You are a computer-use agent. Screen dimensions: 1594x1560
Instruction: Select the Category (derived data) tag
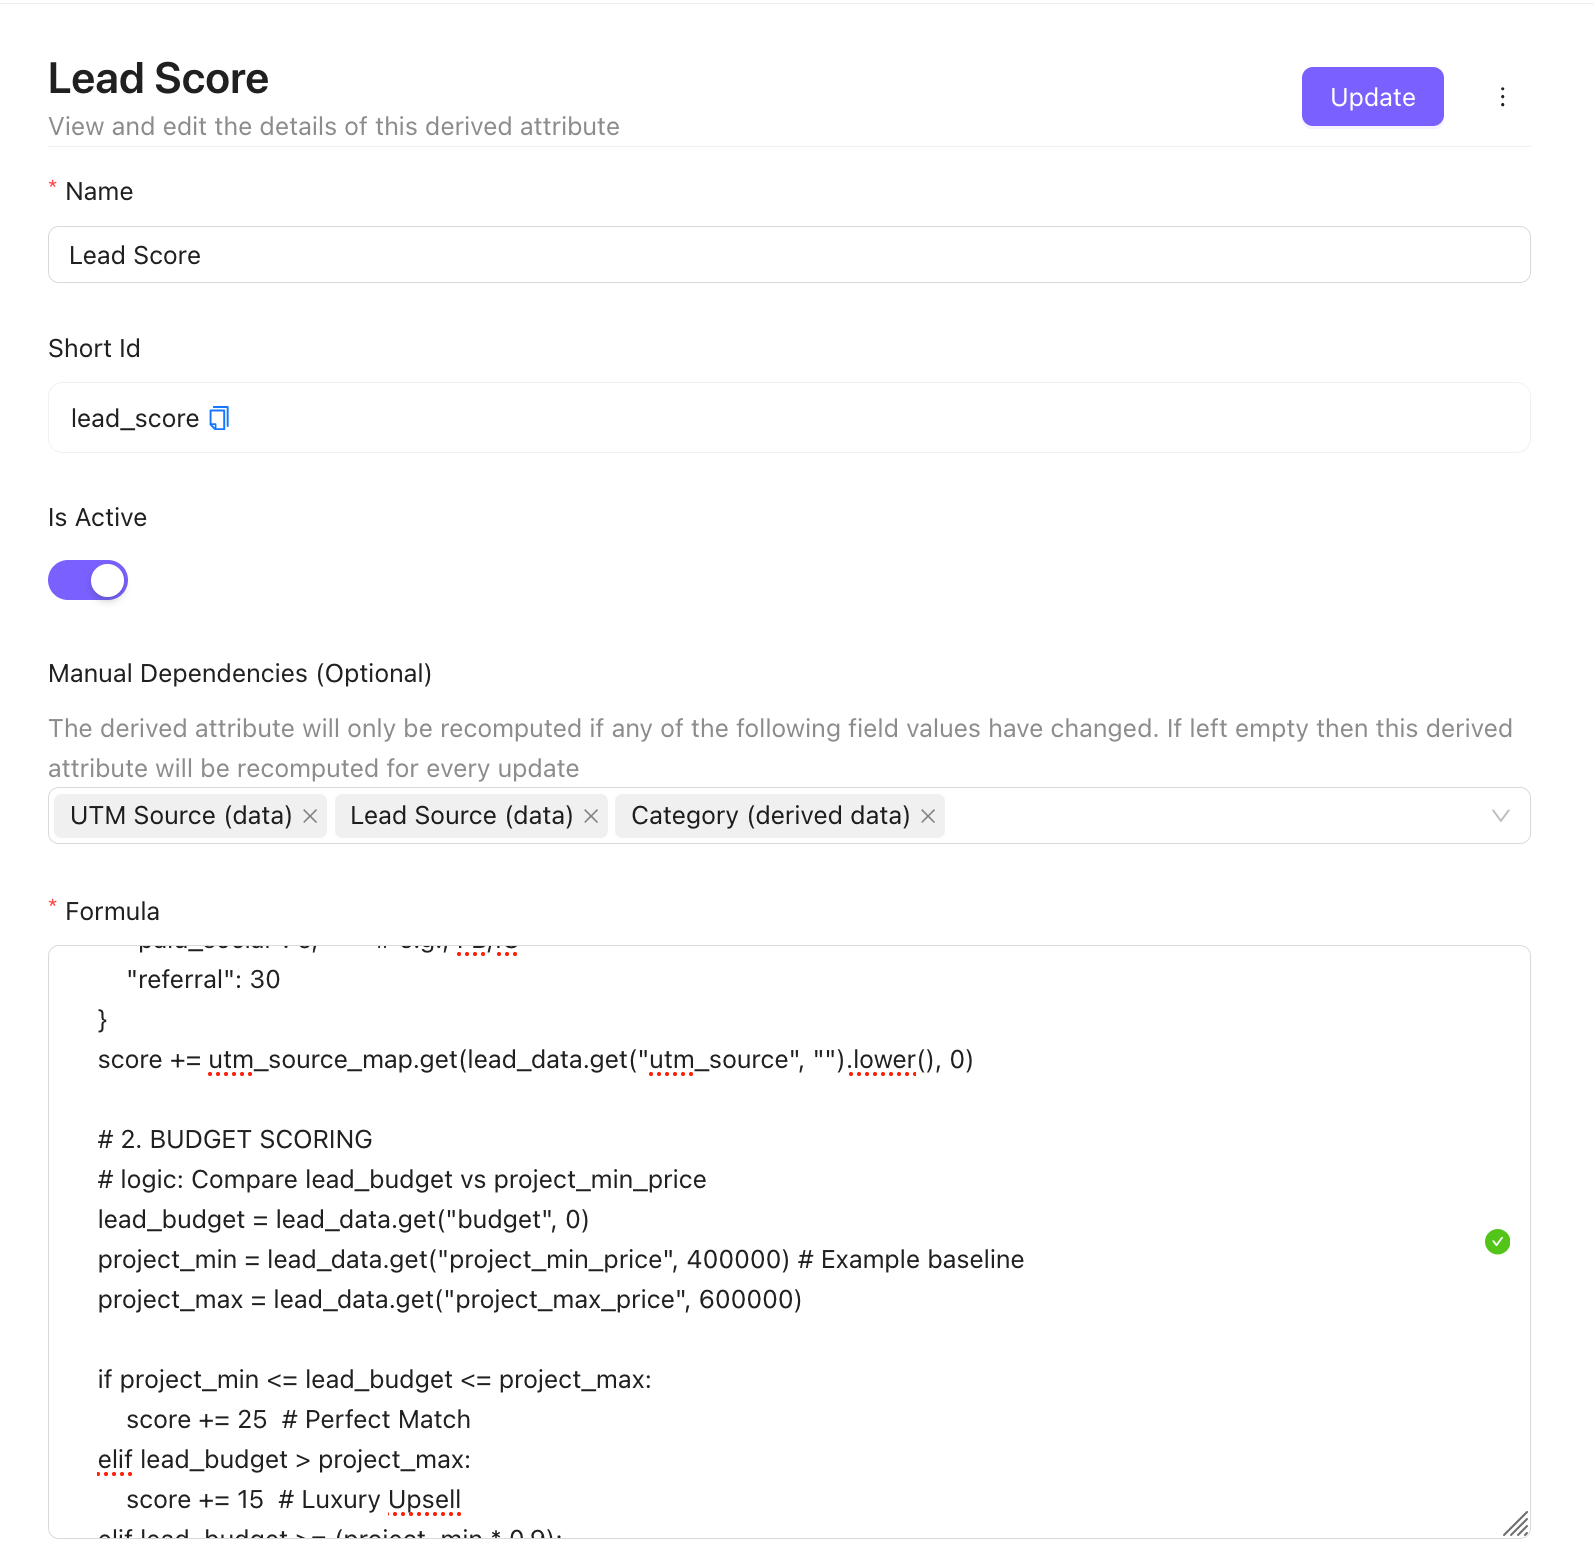coord(770,816)
